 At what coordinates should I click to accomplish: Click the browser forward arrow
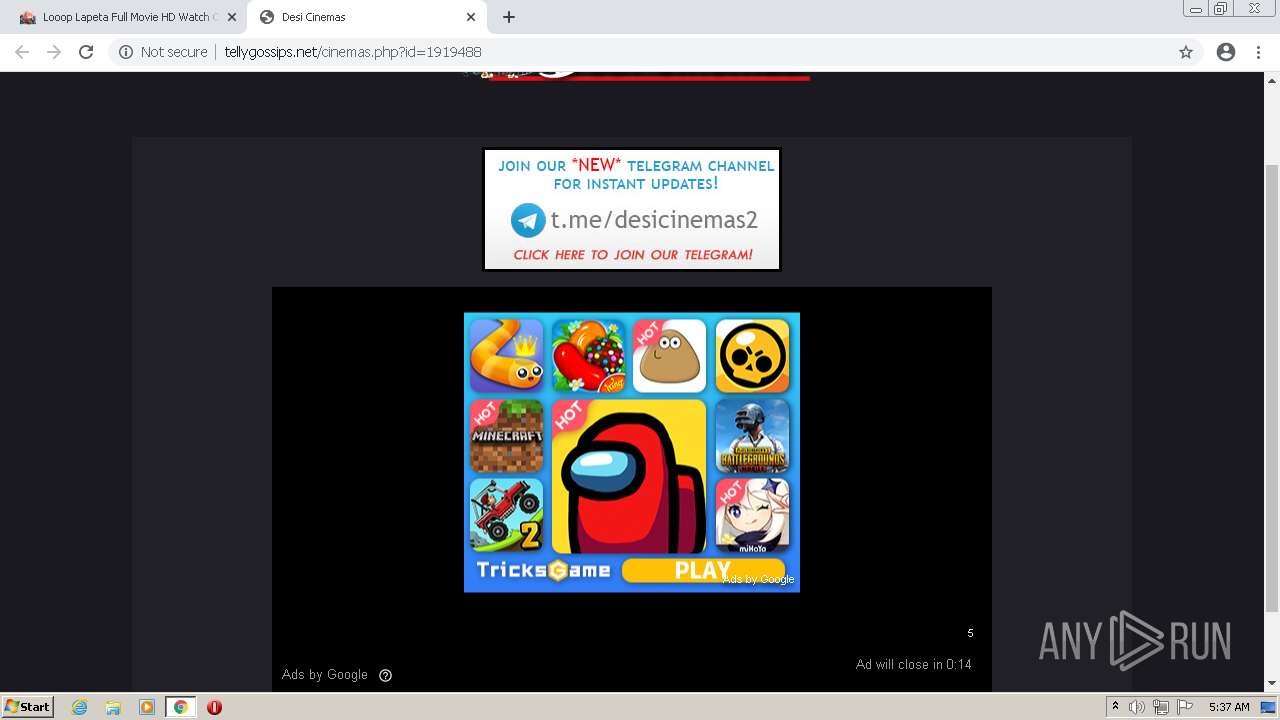click(x=54, y=52)
